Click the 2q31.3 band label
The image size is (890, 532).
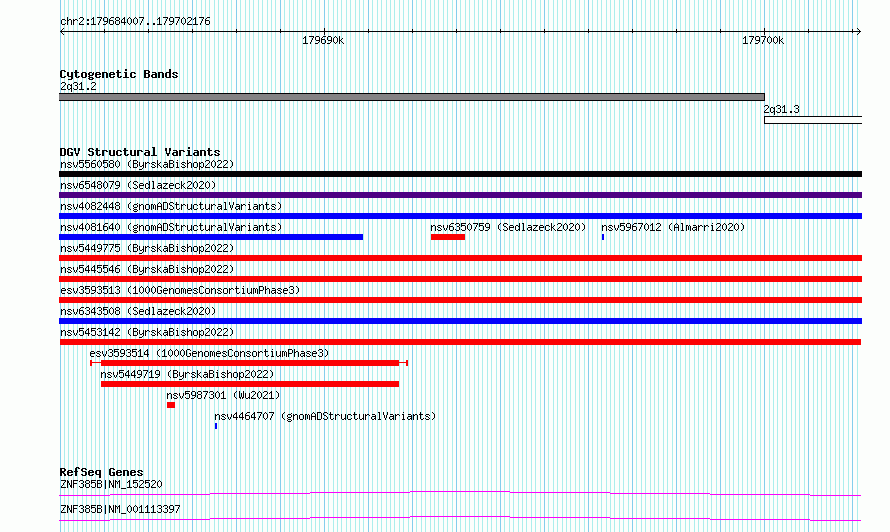[782, 109]
